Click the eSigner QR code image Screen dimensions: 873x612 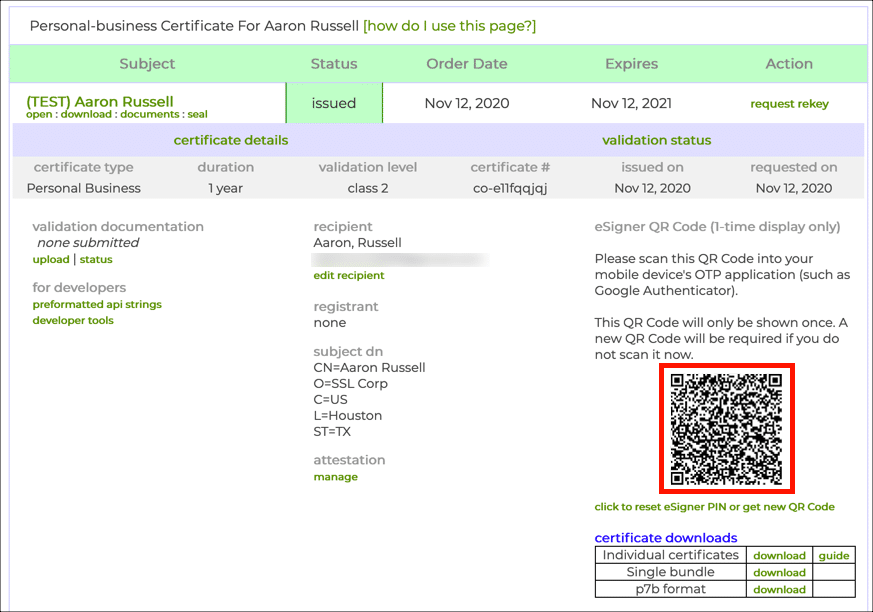[x=726, y=429]
